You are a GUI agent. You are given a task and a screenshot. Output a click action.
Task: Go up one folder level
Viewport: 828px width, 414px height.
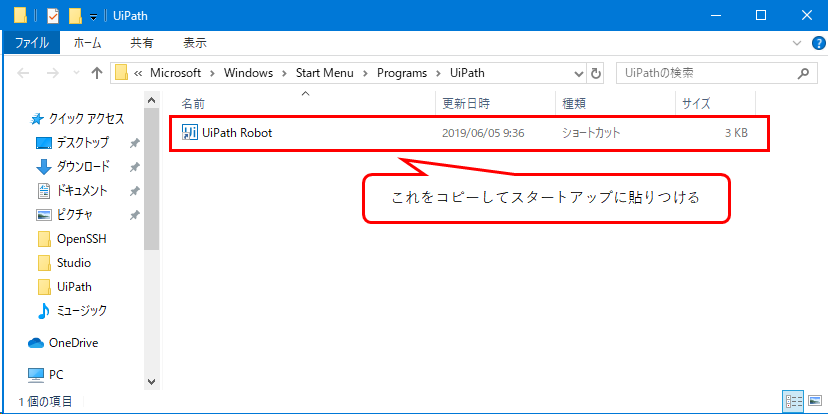point(97,73)
